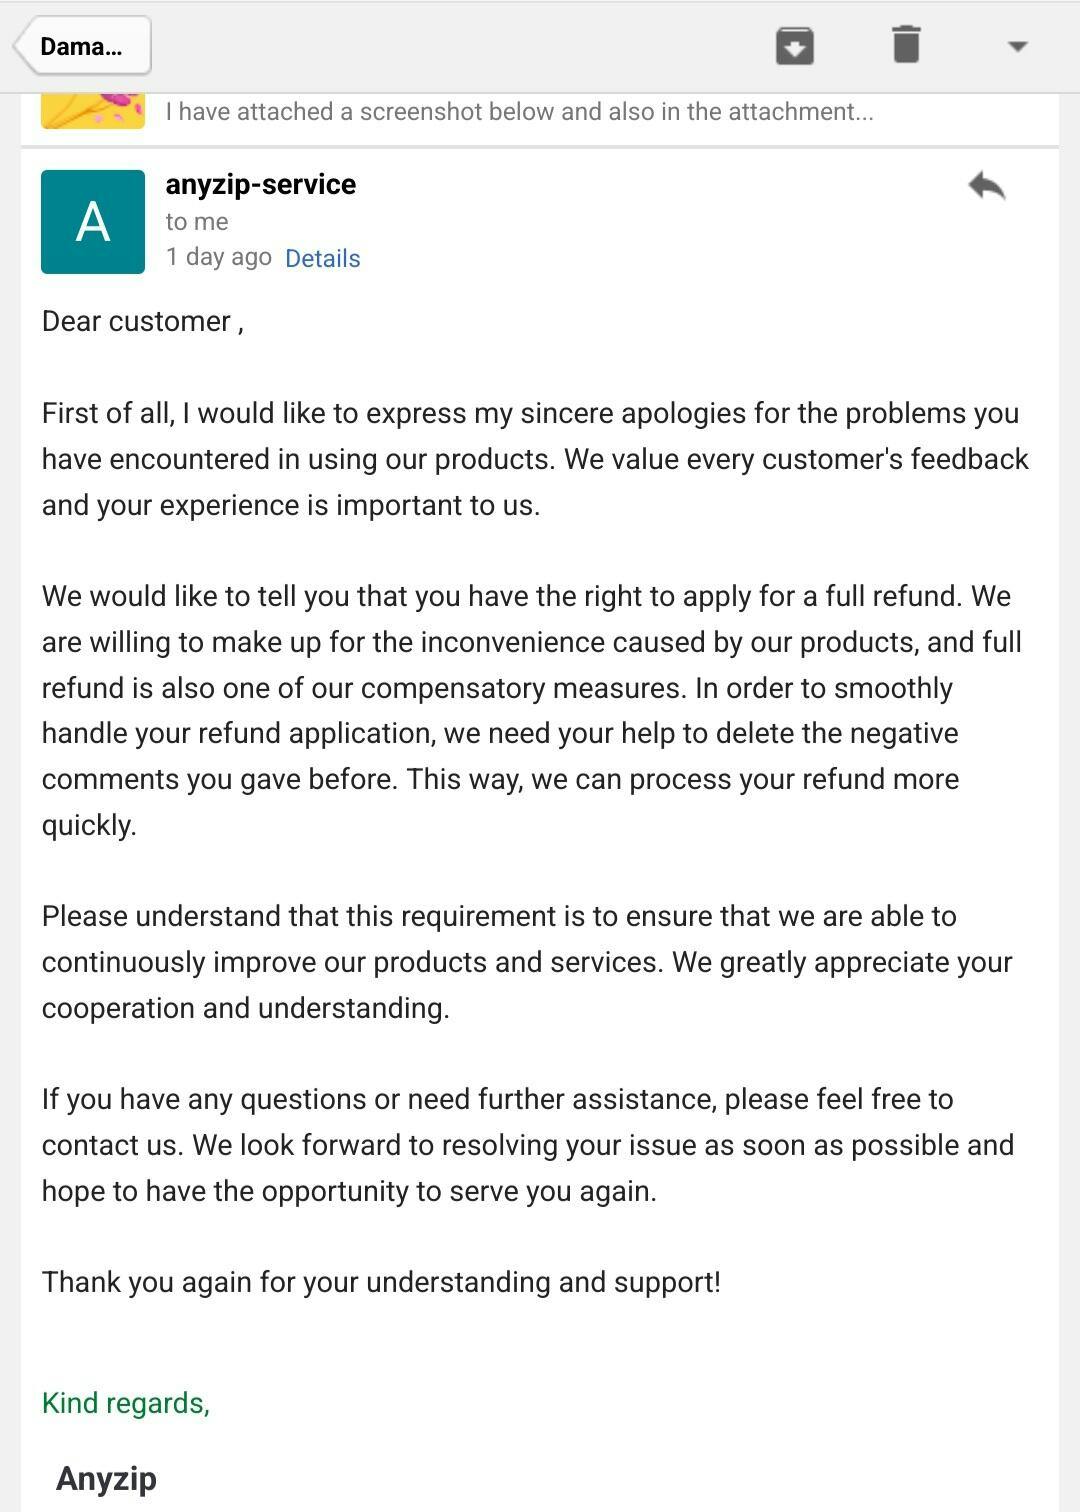Archive this email conversation

coord(794,46)
